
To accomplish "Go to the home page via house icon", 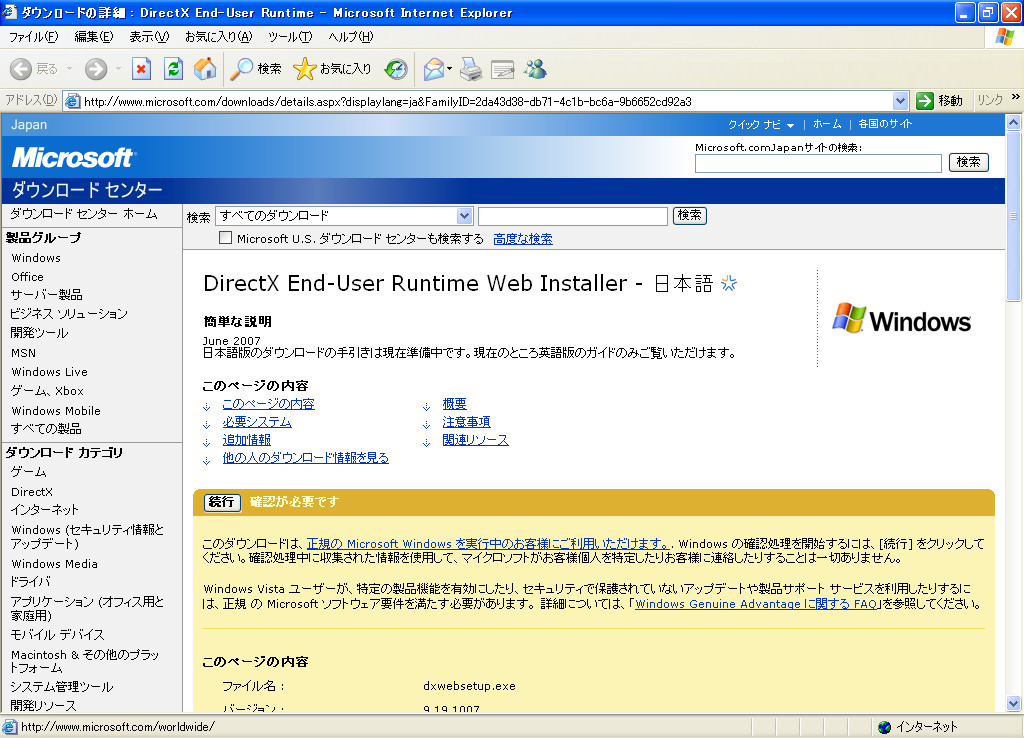I will coord(204,69).
